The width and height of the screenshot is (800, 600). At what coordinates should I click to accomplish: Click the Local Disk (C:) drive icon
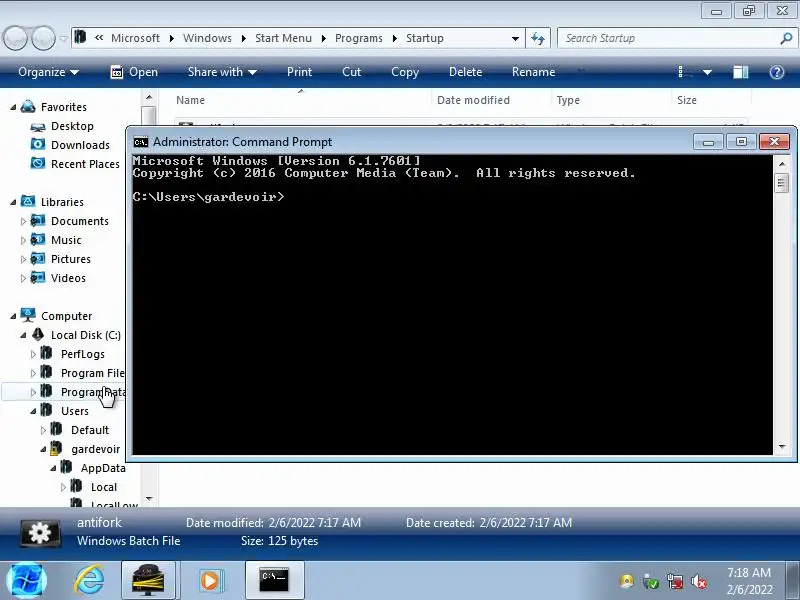point(38,334)
